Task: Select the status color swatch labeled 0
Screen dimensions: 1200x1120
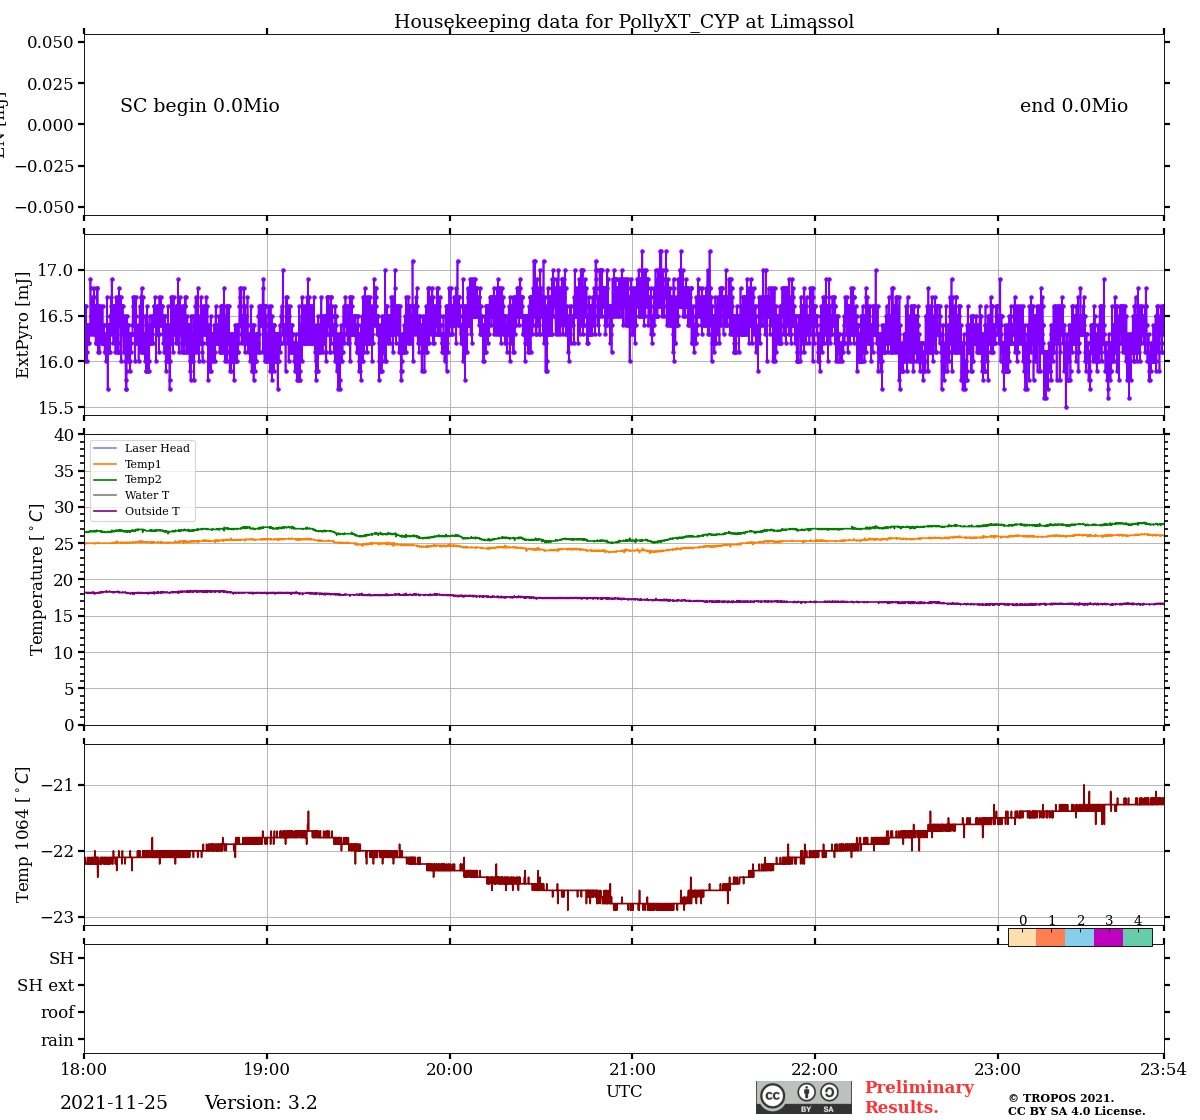Action: click(1022, 937)
